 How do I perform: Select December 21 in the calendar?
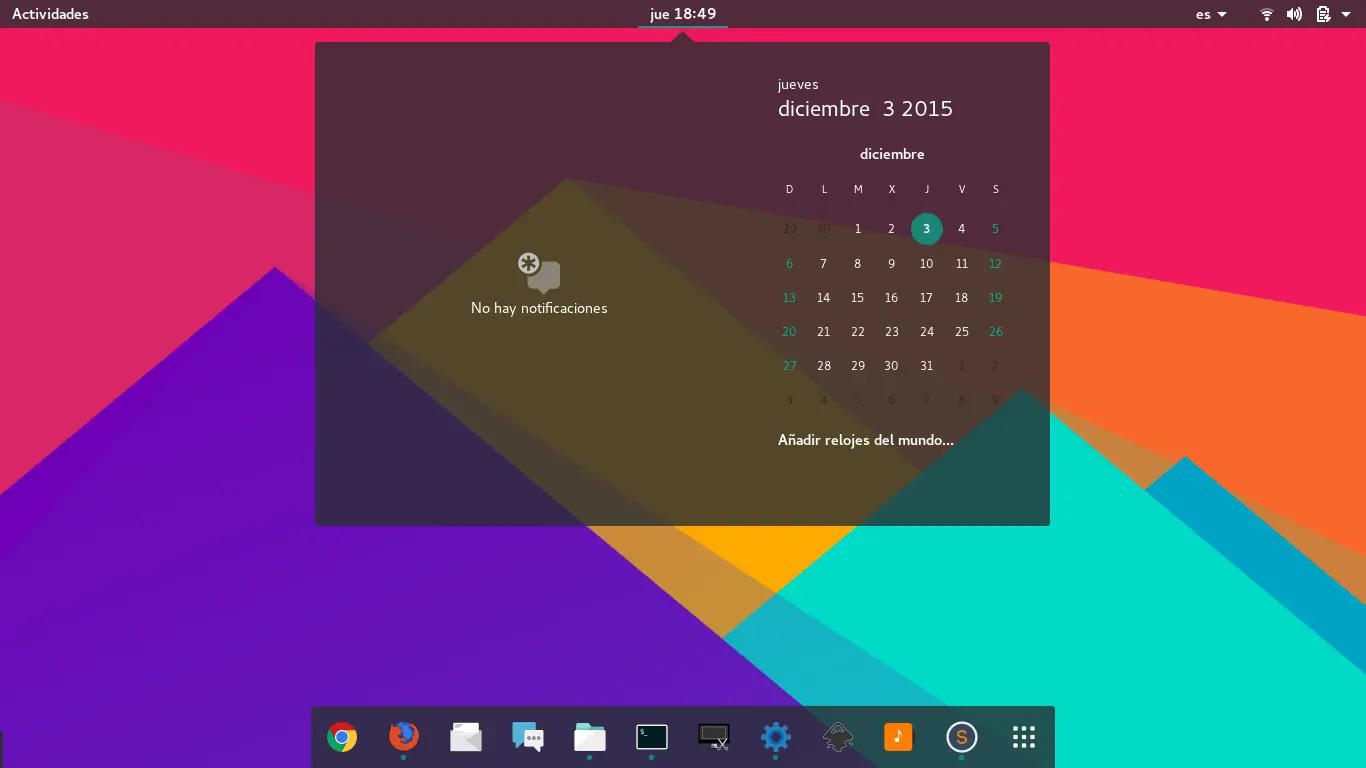(x=823, y=332)
